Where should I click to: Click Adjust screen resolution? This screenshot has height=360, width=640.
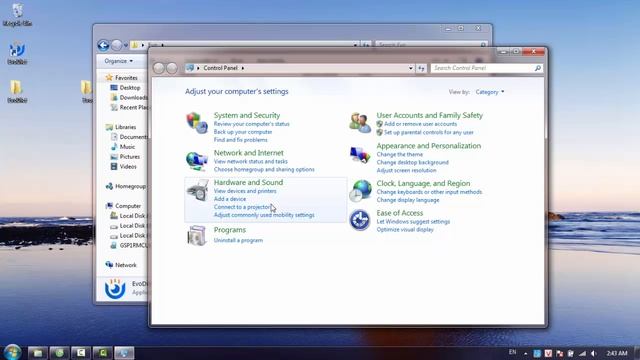[x=407, y=171]
